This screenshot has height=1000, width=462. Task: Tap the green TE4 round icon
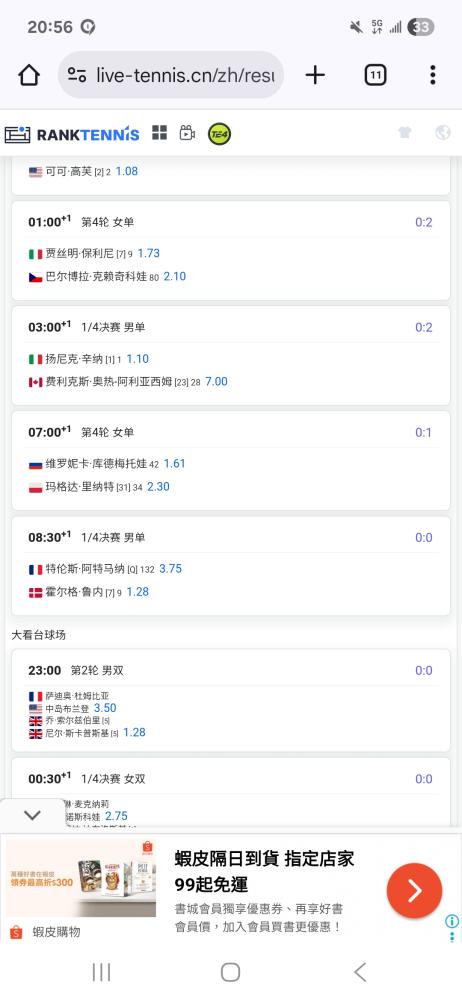pyautogui.click(x=220, y=133)
